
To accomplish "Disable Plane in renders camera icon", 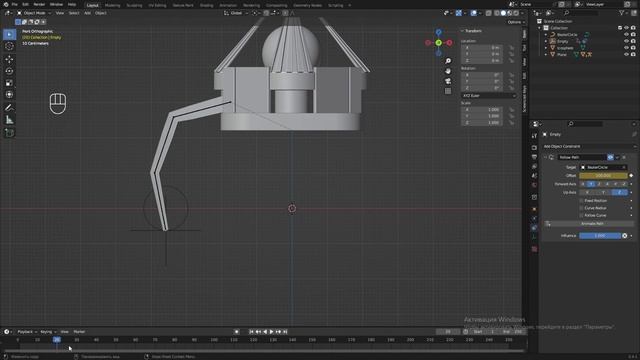I will click(633, 54).
